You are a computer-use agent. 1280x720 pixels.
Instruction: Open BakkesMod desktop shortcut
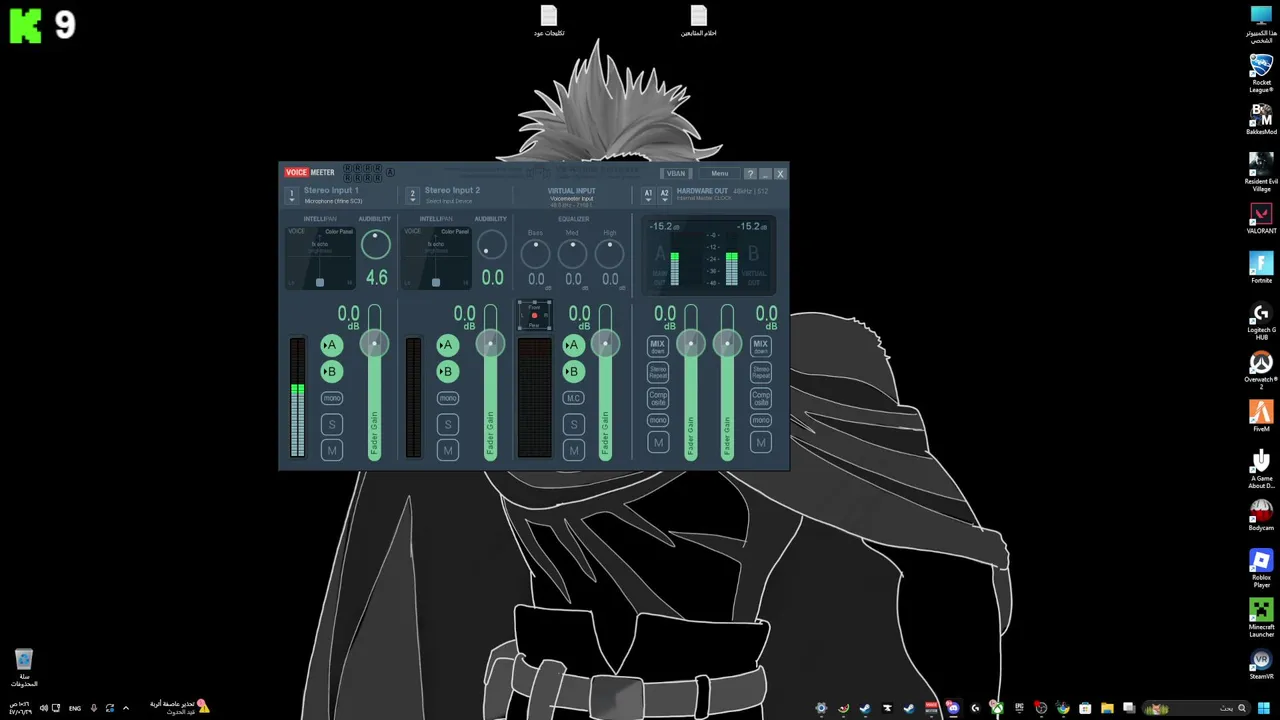point(1261,118)
